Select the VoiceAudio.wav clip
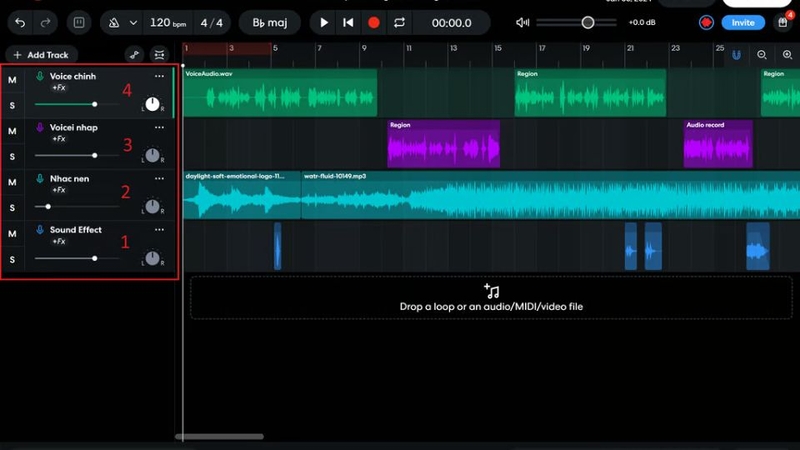Screen dimensions: 800x450 pyautogui.click(x=280, y=93)
